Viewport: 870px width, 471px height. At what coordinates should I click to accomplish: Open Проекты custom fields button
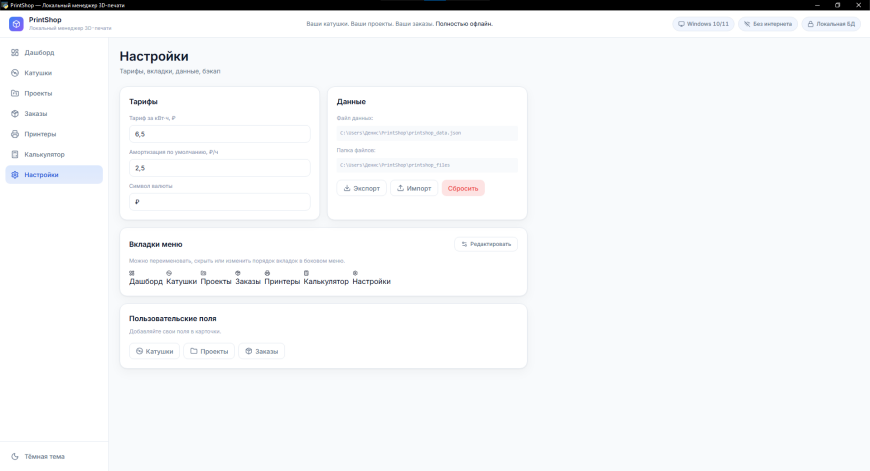(x=209, y=351)
